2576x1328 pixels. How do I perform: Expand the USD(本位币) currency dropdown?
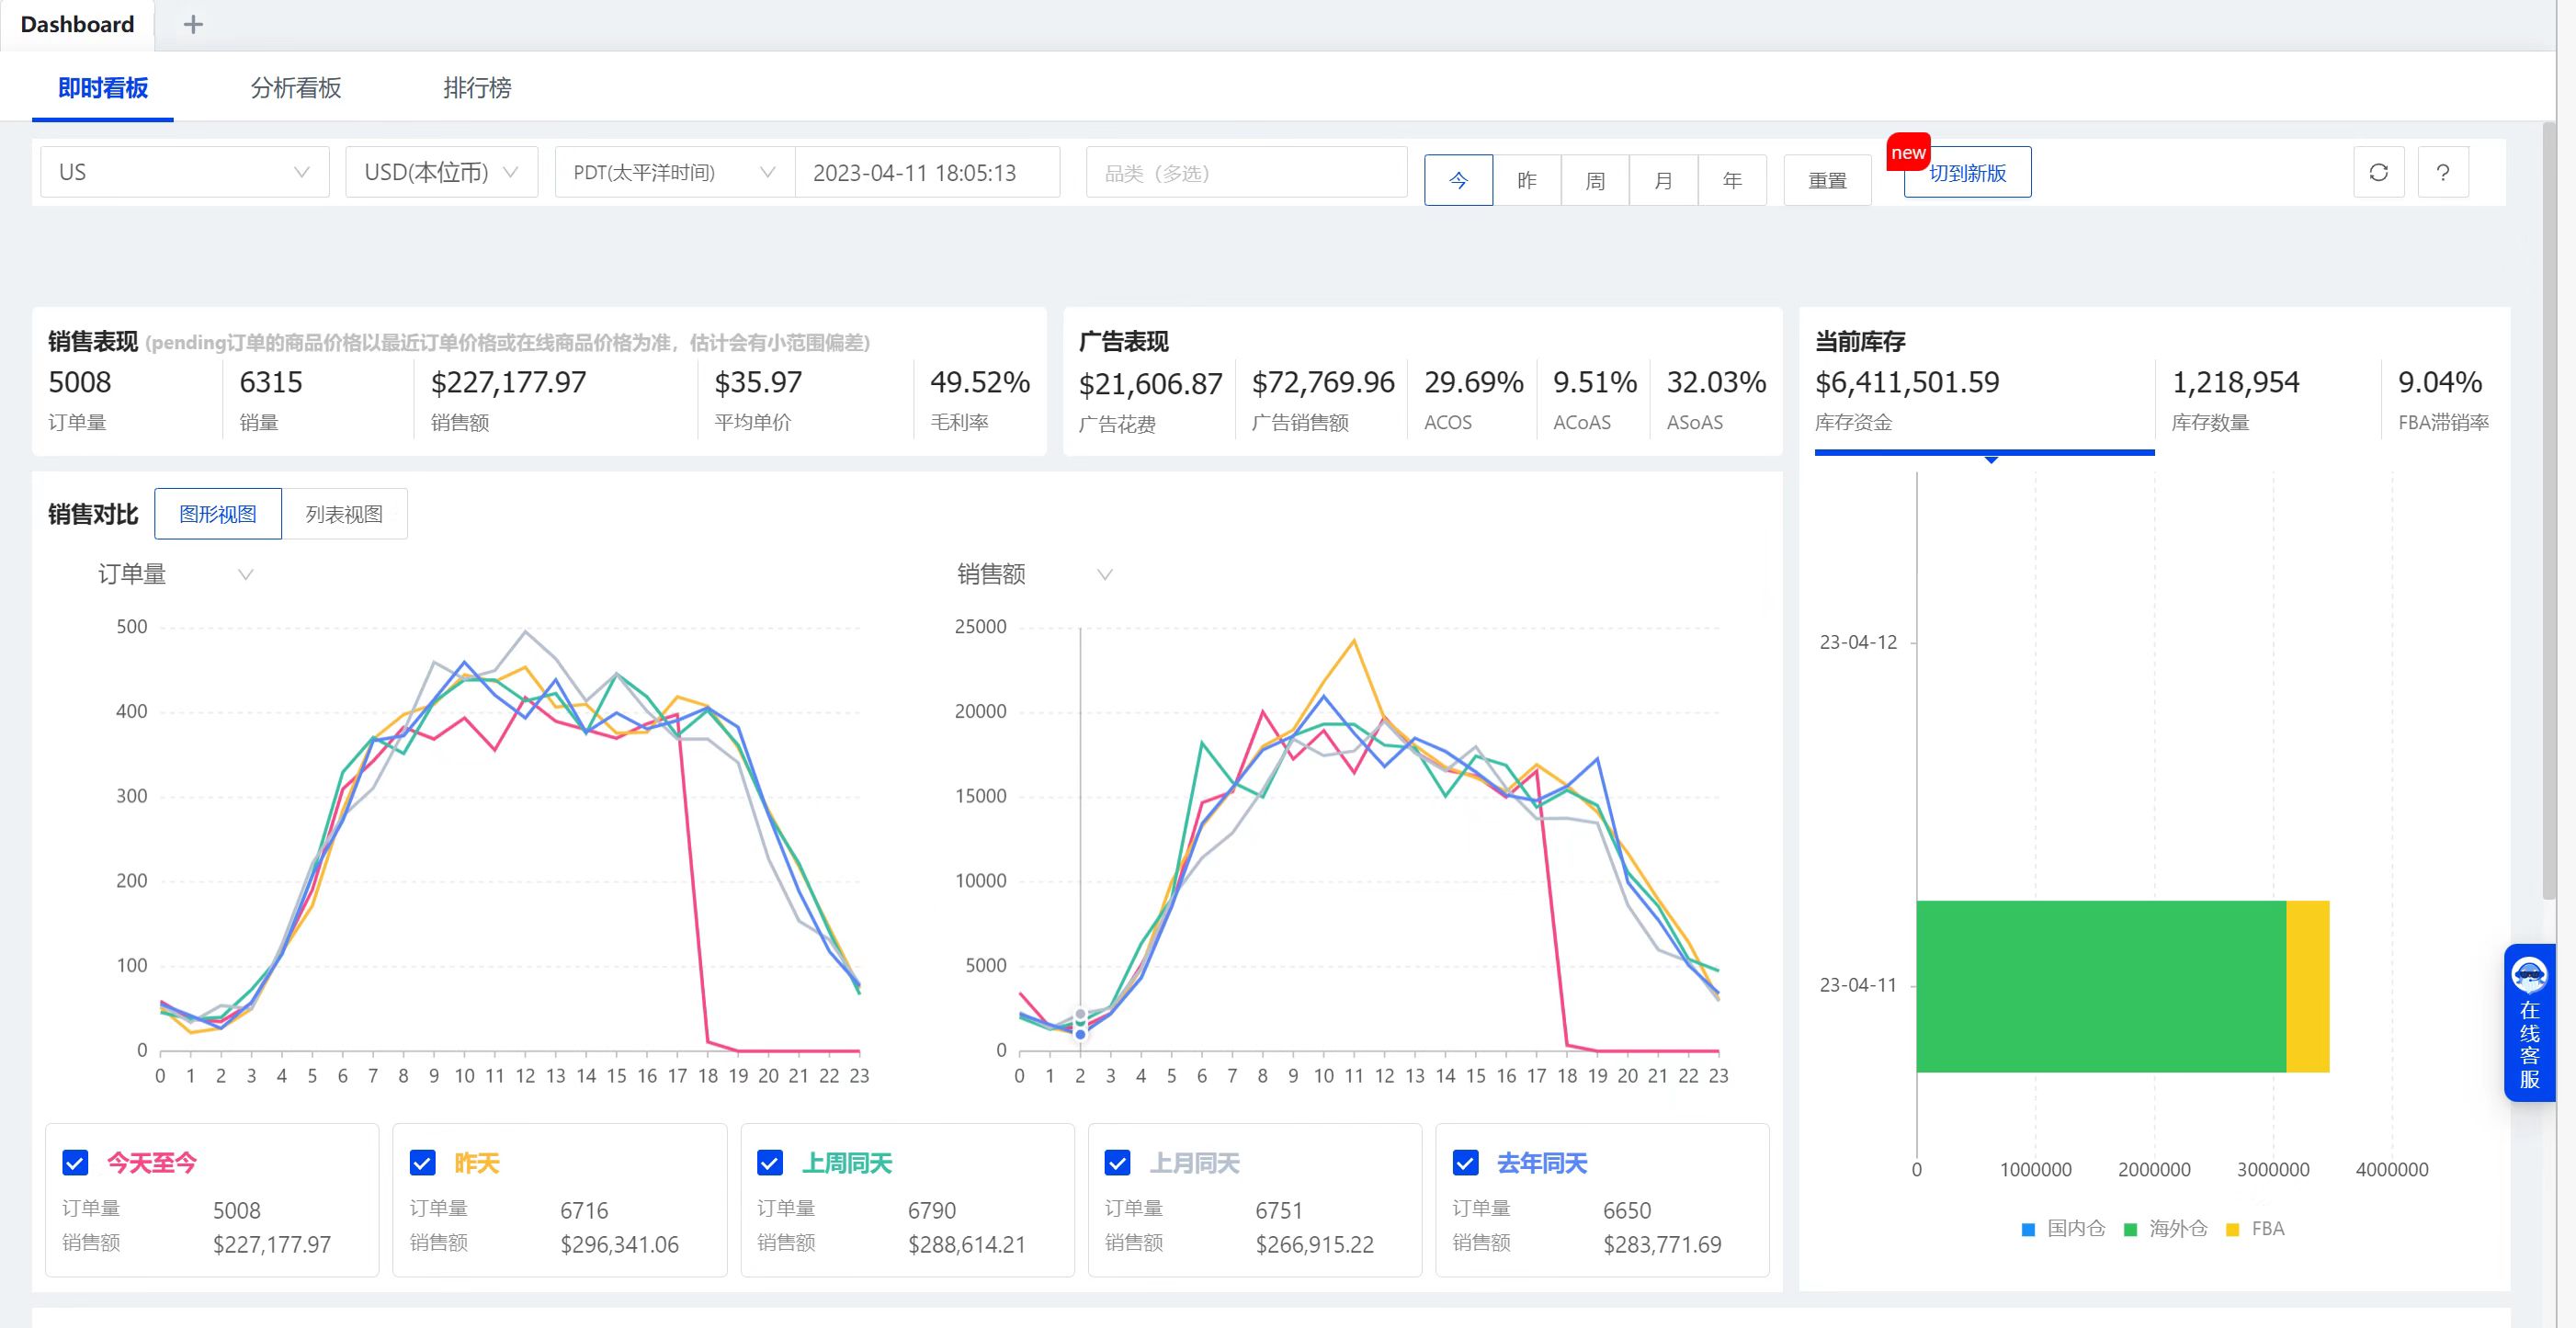pyautogui.click(x=441, y=172)
